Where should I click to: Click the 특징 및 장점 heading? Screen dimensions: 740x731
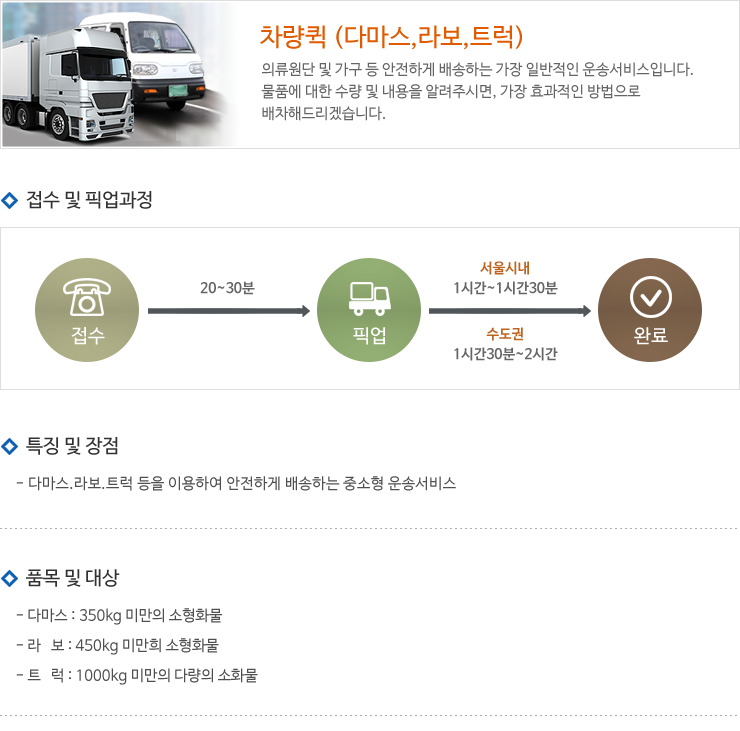72,445
